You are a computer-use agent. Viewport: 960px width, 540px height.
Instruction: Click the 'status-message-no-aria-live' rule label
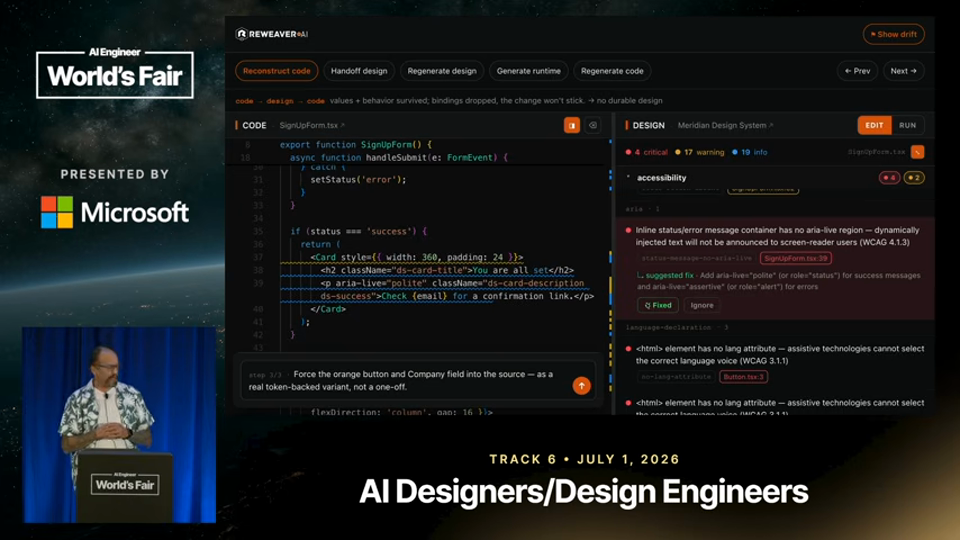coord(696,258)
